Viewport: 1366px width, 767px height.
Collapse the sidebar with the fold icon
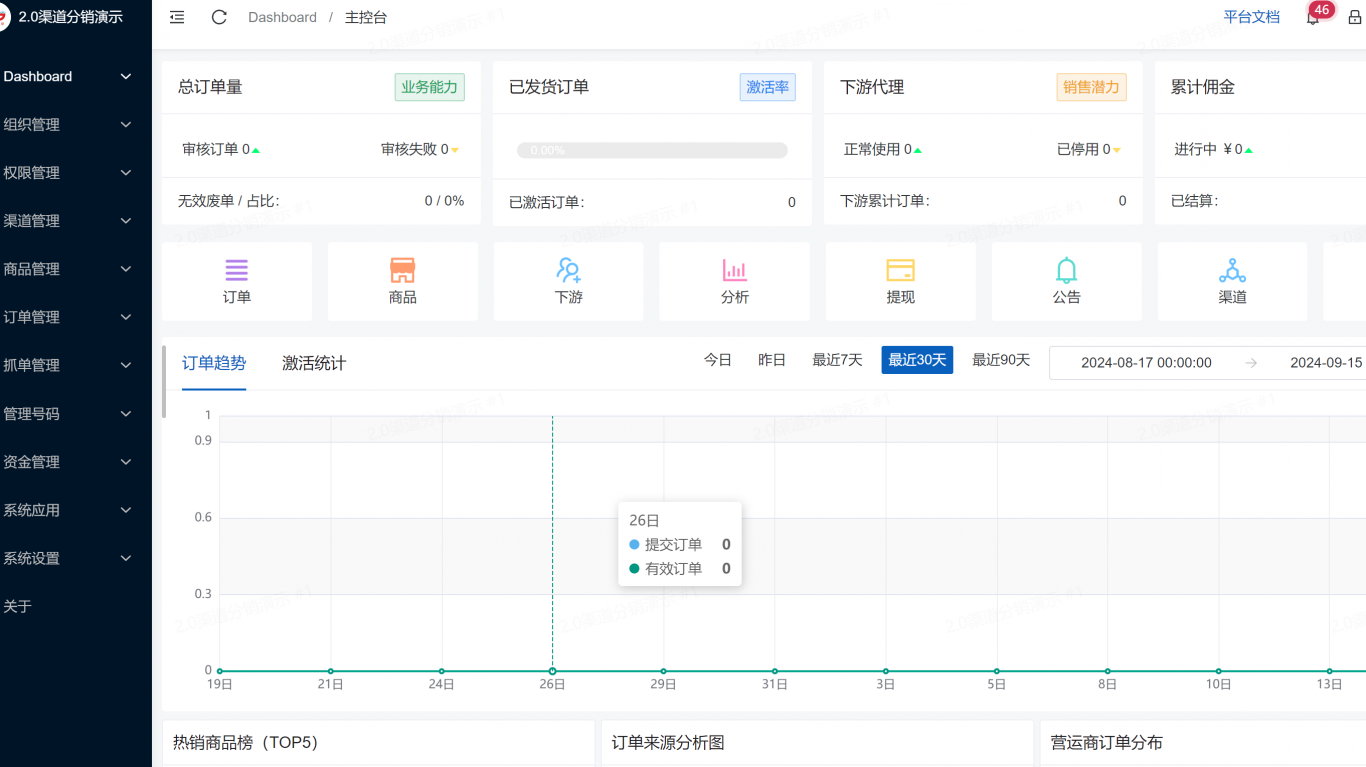pyautogui.click(x=177, y=17)
